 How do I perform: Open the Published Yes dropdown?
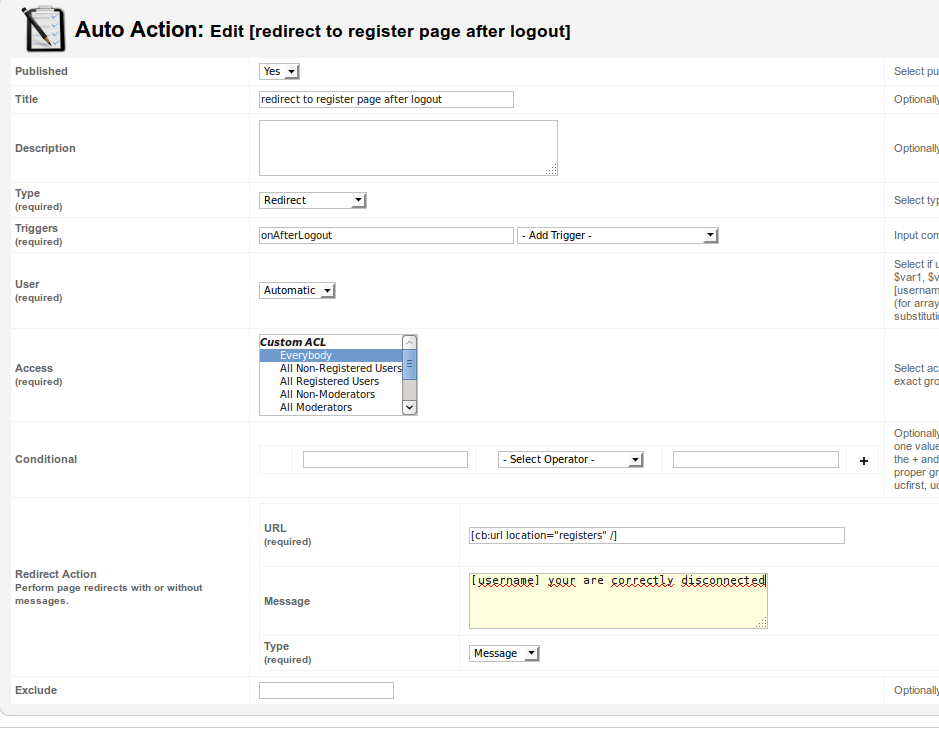tap(279, 72)
